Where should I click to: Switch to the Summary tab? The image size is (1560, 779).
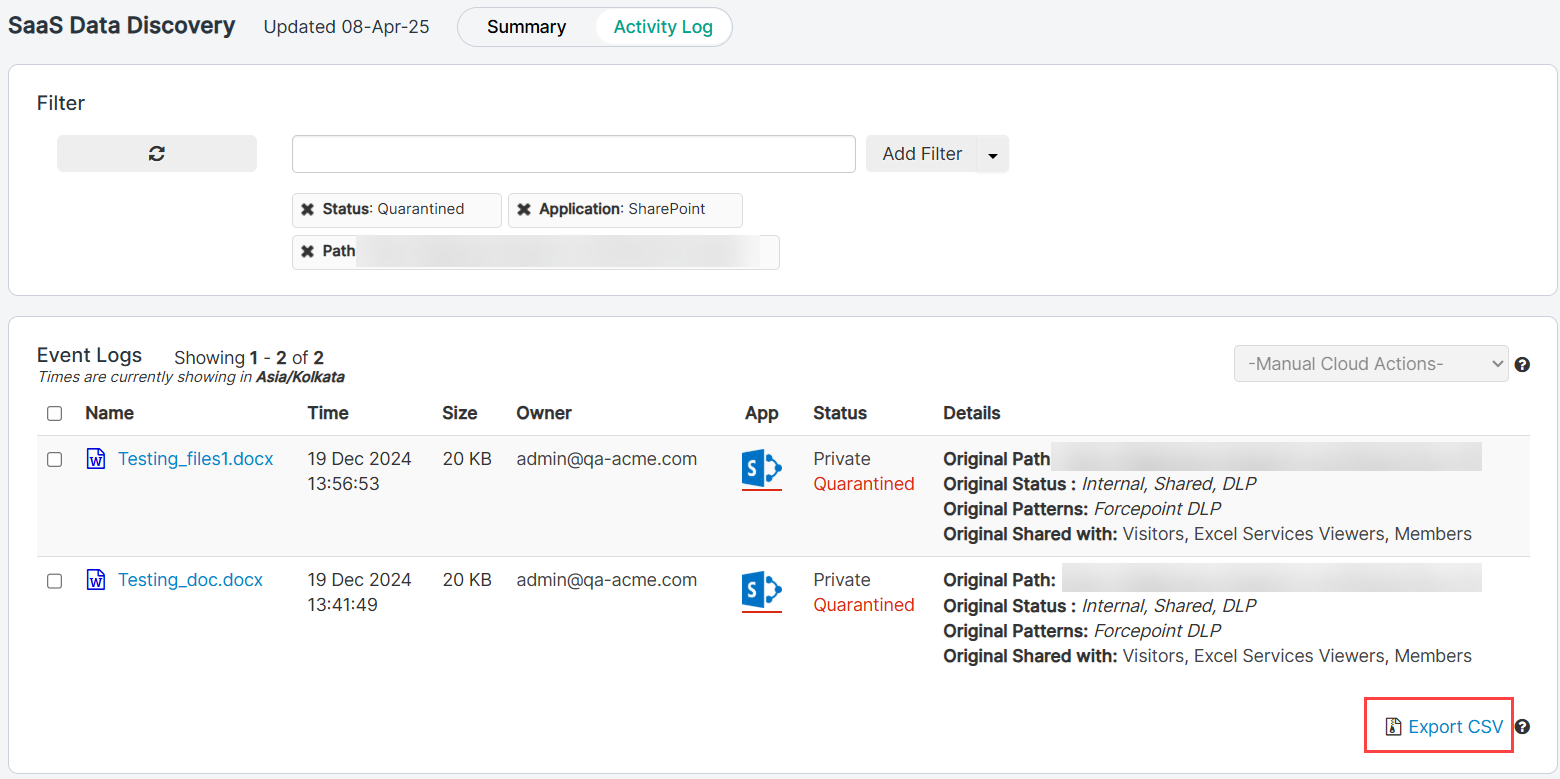pyautogui.click(x=526, y=27)
